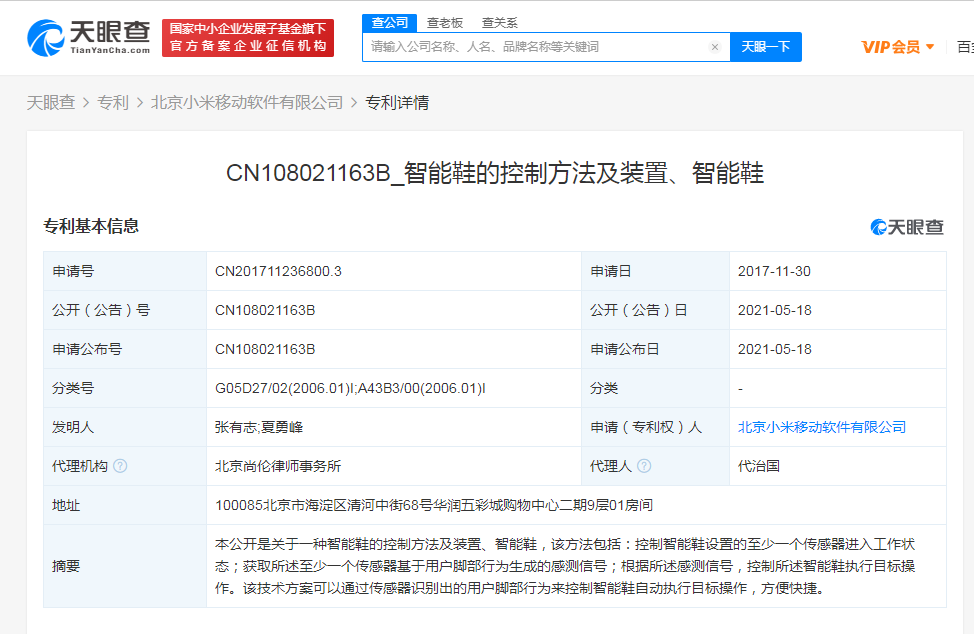Switch to the 查老板 tab

(x=445, y=23)
